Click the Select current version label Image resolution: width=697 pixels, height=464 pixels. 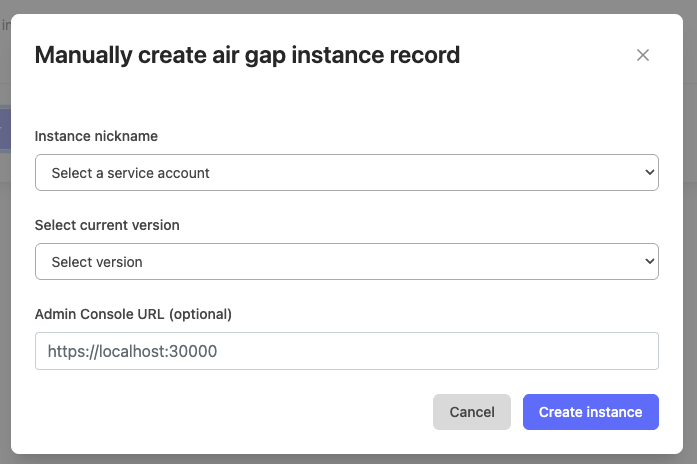click(x=107, y=225)
